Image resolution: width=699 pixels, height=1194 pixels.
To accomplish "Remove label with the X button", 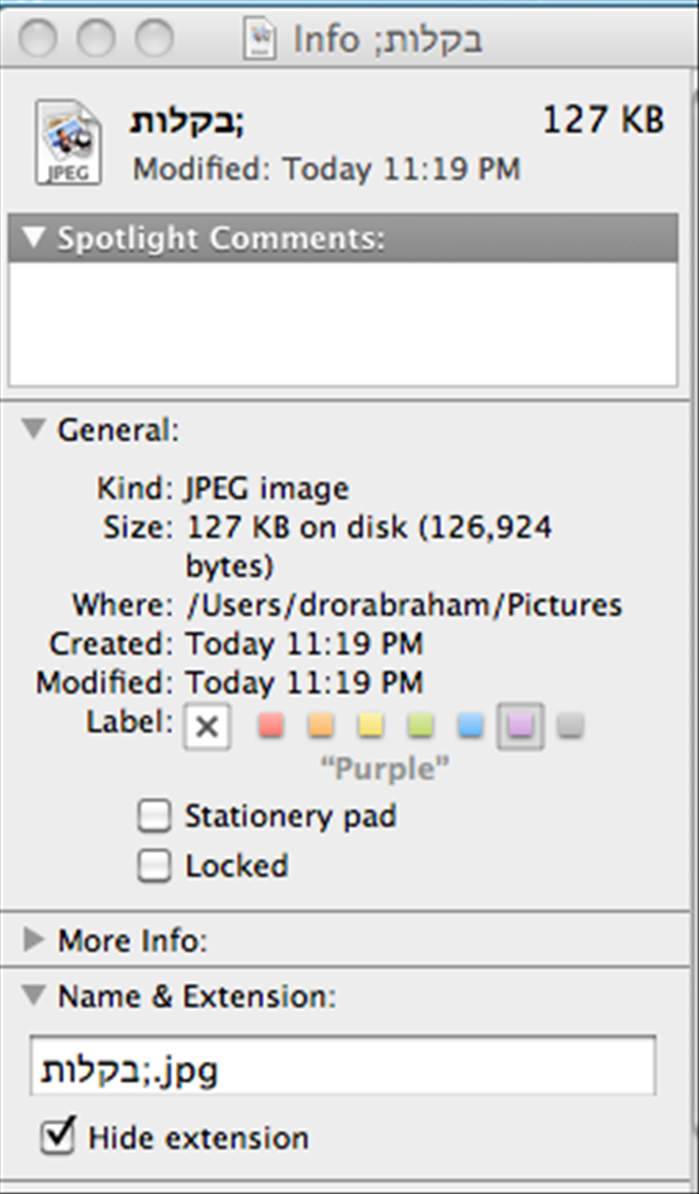I will (207, 726).
